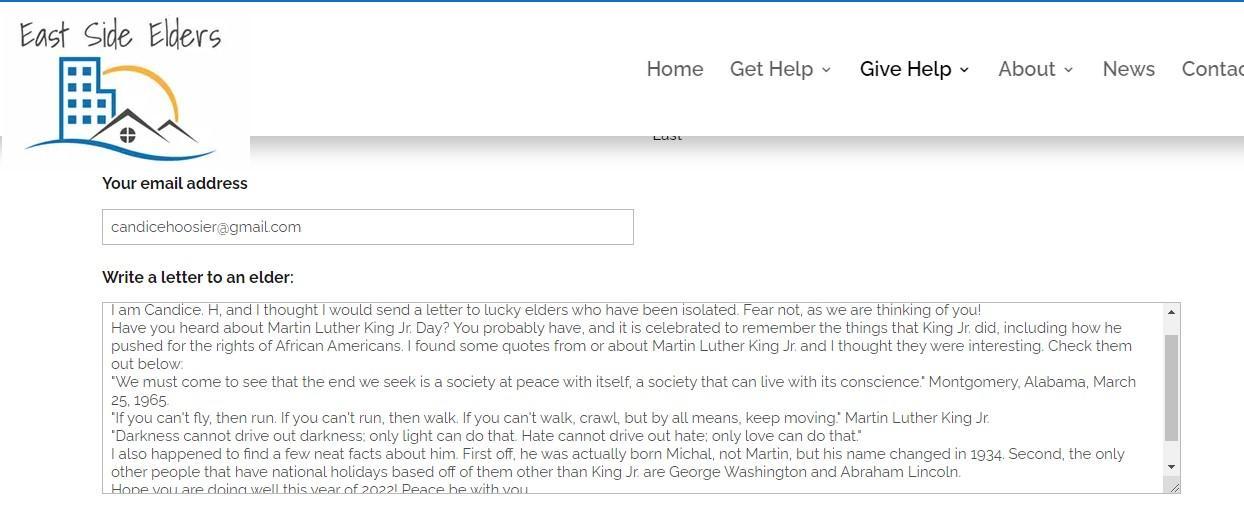Click the email address input field

point(368,227)
